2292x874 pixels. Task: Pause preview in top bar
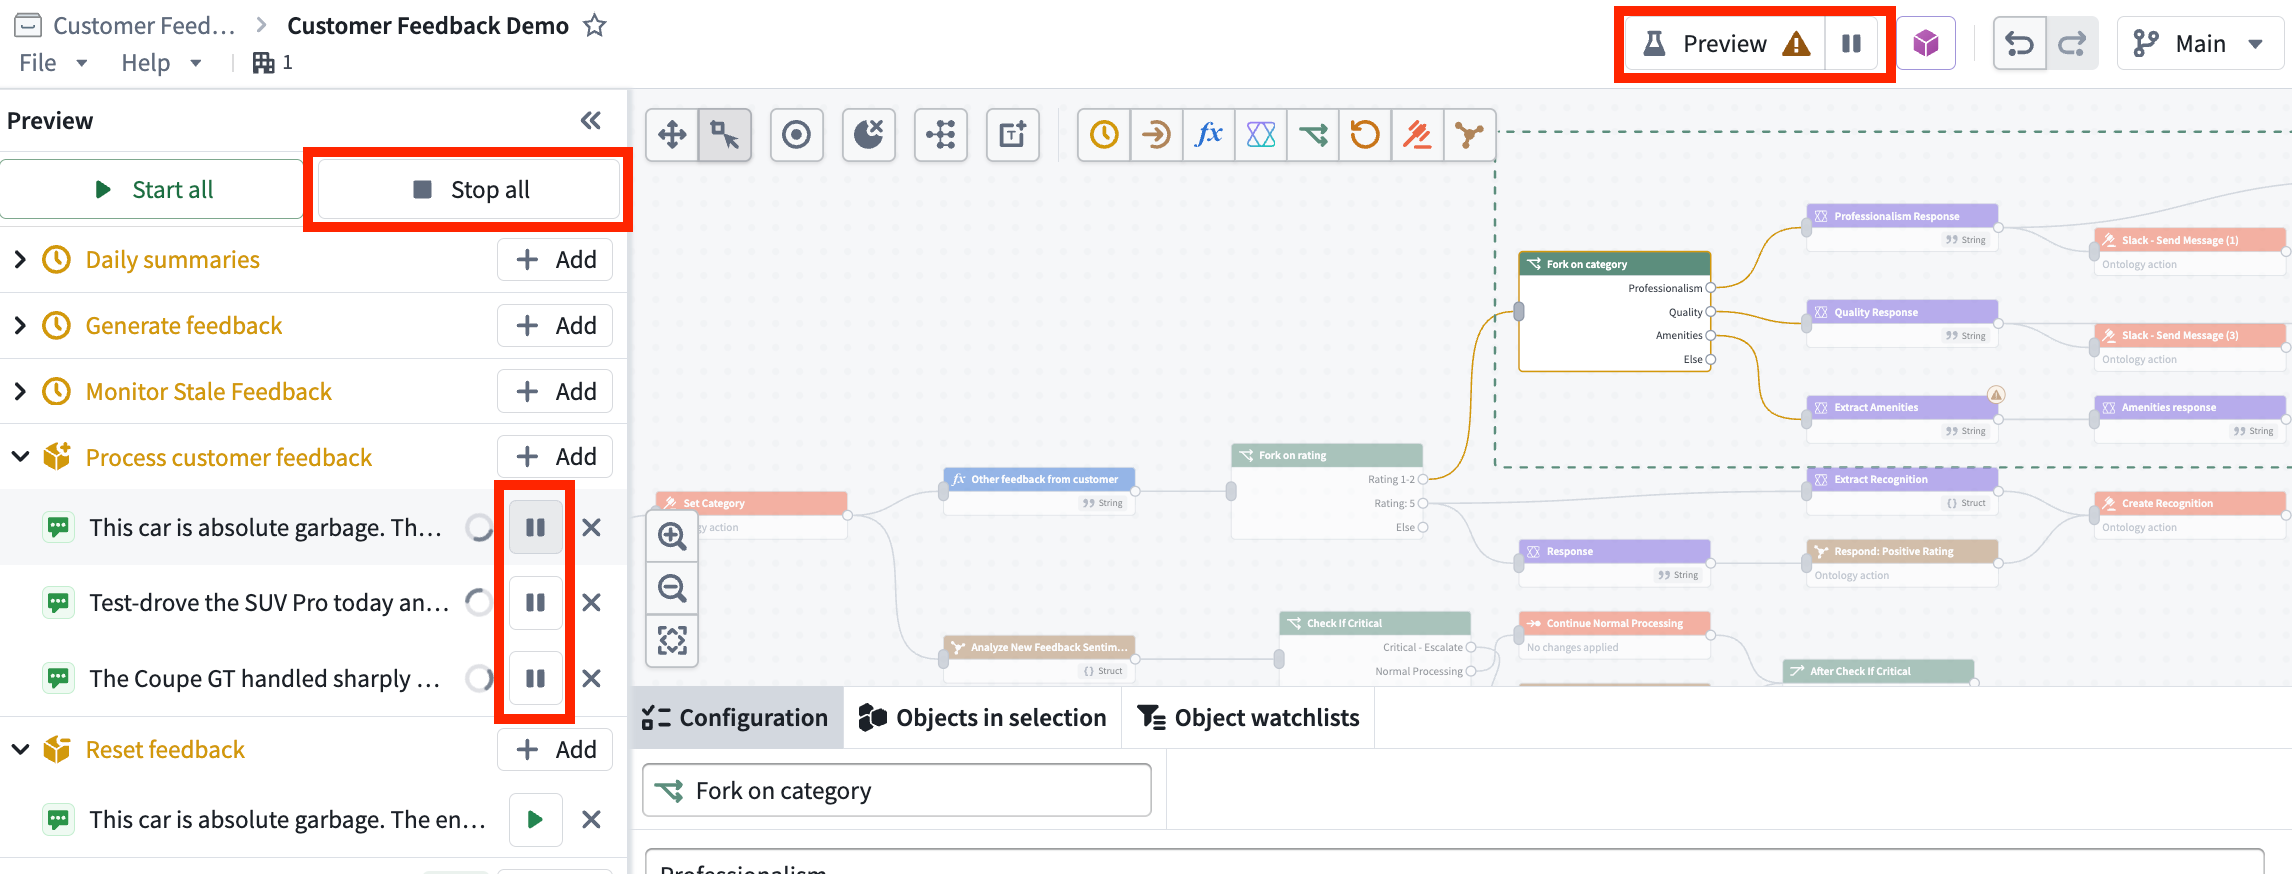(x=1851, y=44)
